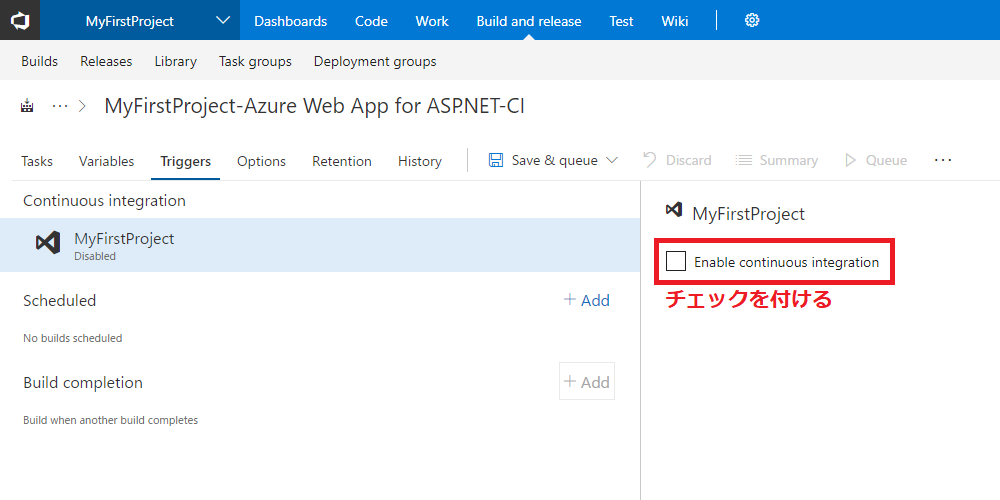Go to the Builds sub-page
Screen dimensions: 1000x500
(40, 61)
